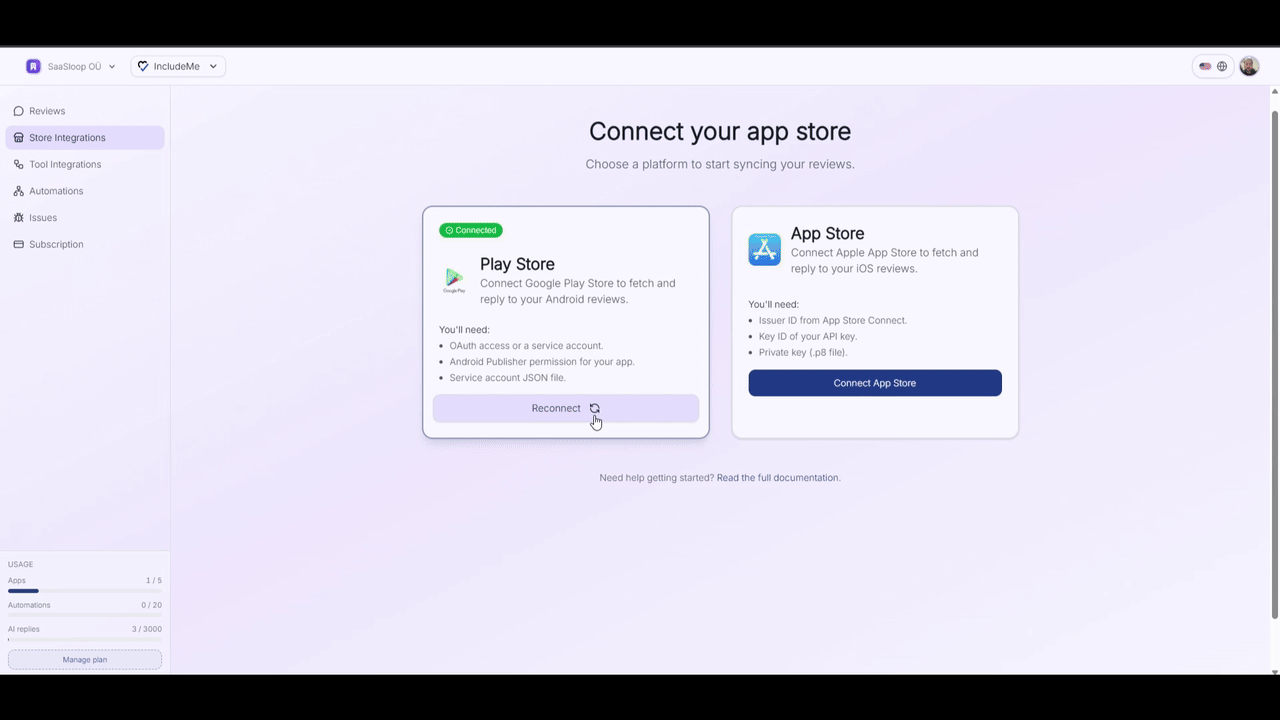1280x720 pixels.
Task: Open the Reviews sidebar item
Action: (x=47, y=111)
